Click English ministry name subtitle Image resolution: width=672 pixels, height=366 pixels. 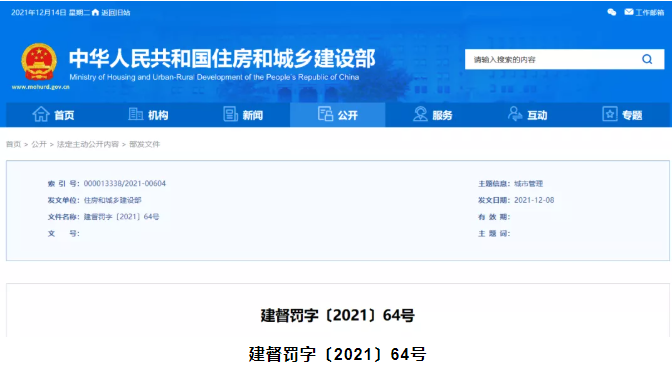(x=214, y=77)
